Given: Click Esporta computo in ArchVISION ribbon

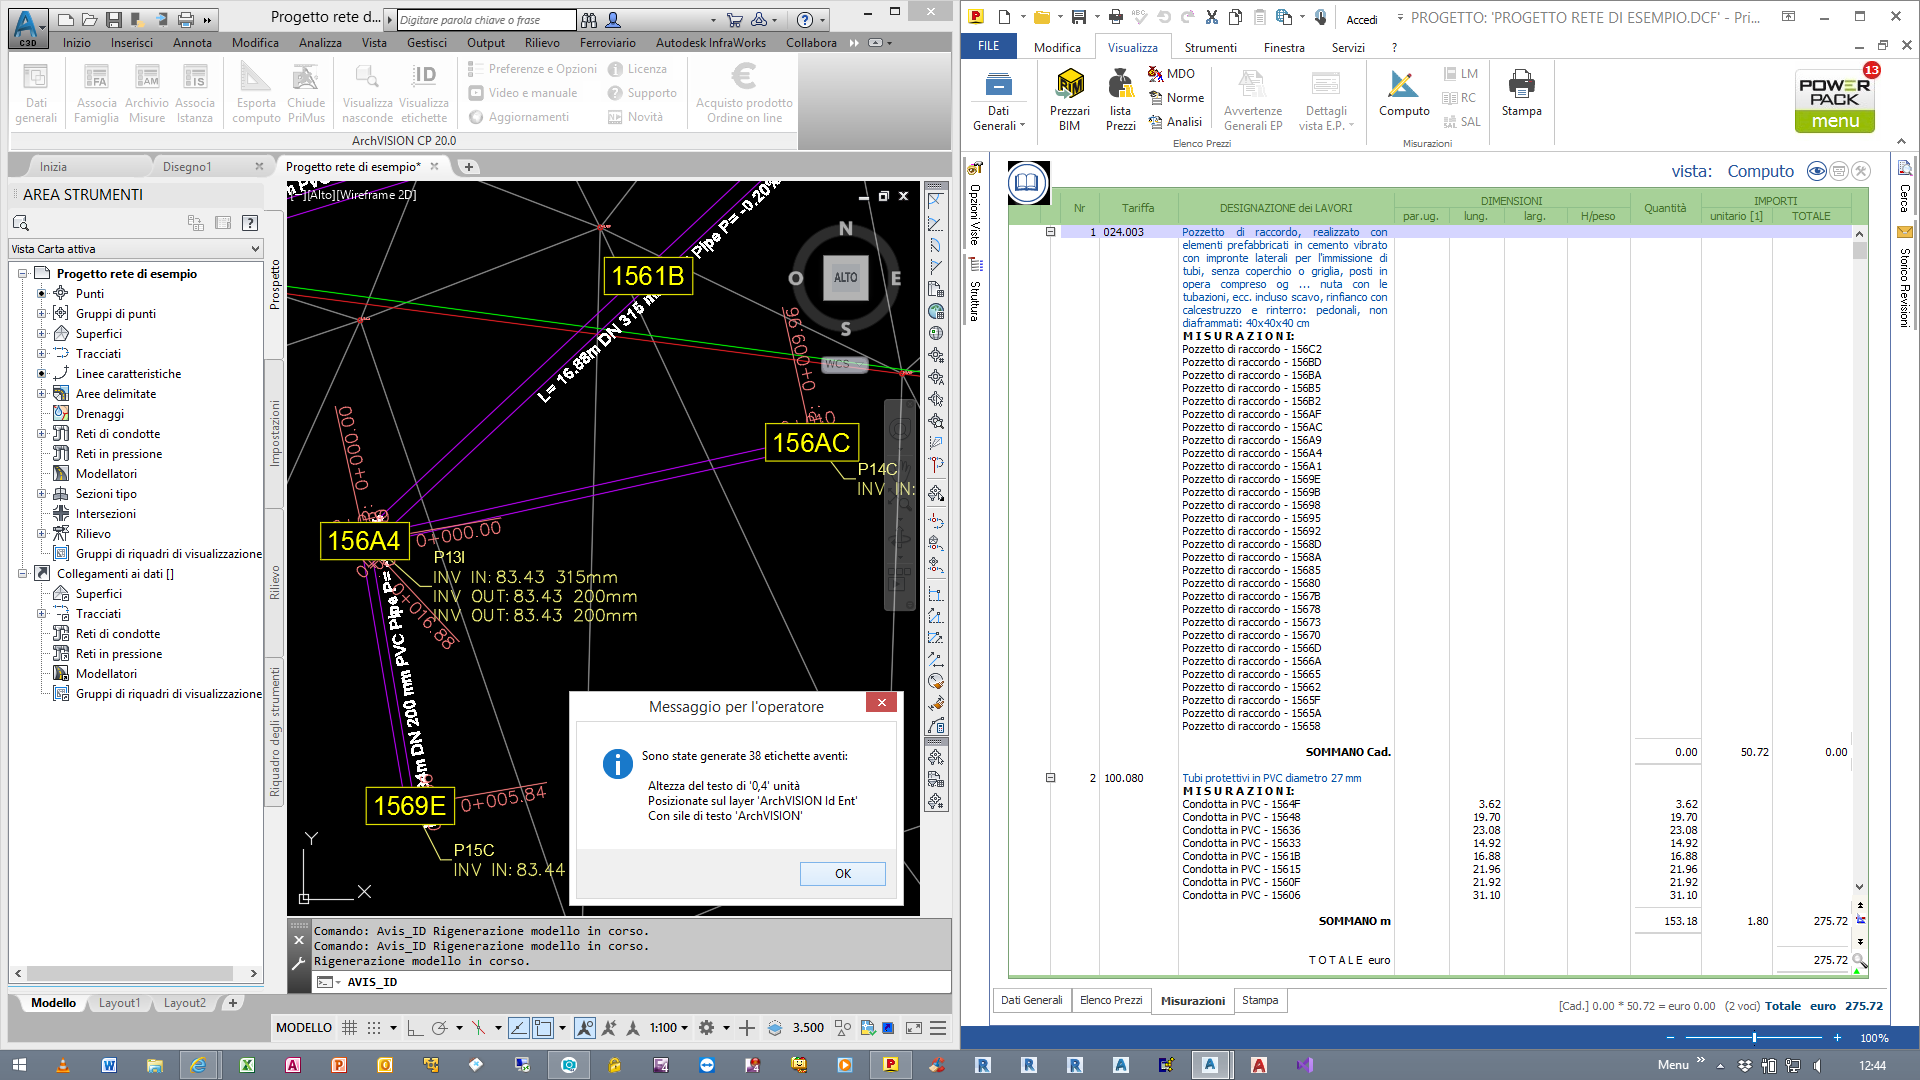Looking at the screenshot, I should click(x=256, y=92).
